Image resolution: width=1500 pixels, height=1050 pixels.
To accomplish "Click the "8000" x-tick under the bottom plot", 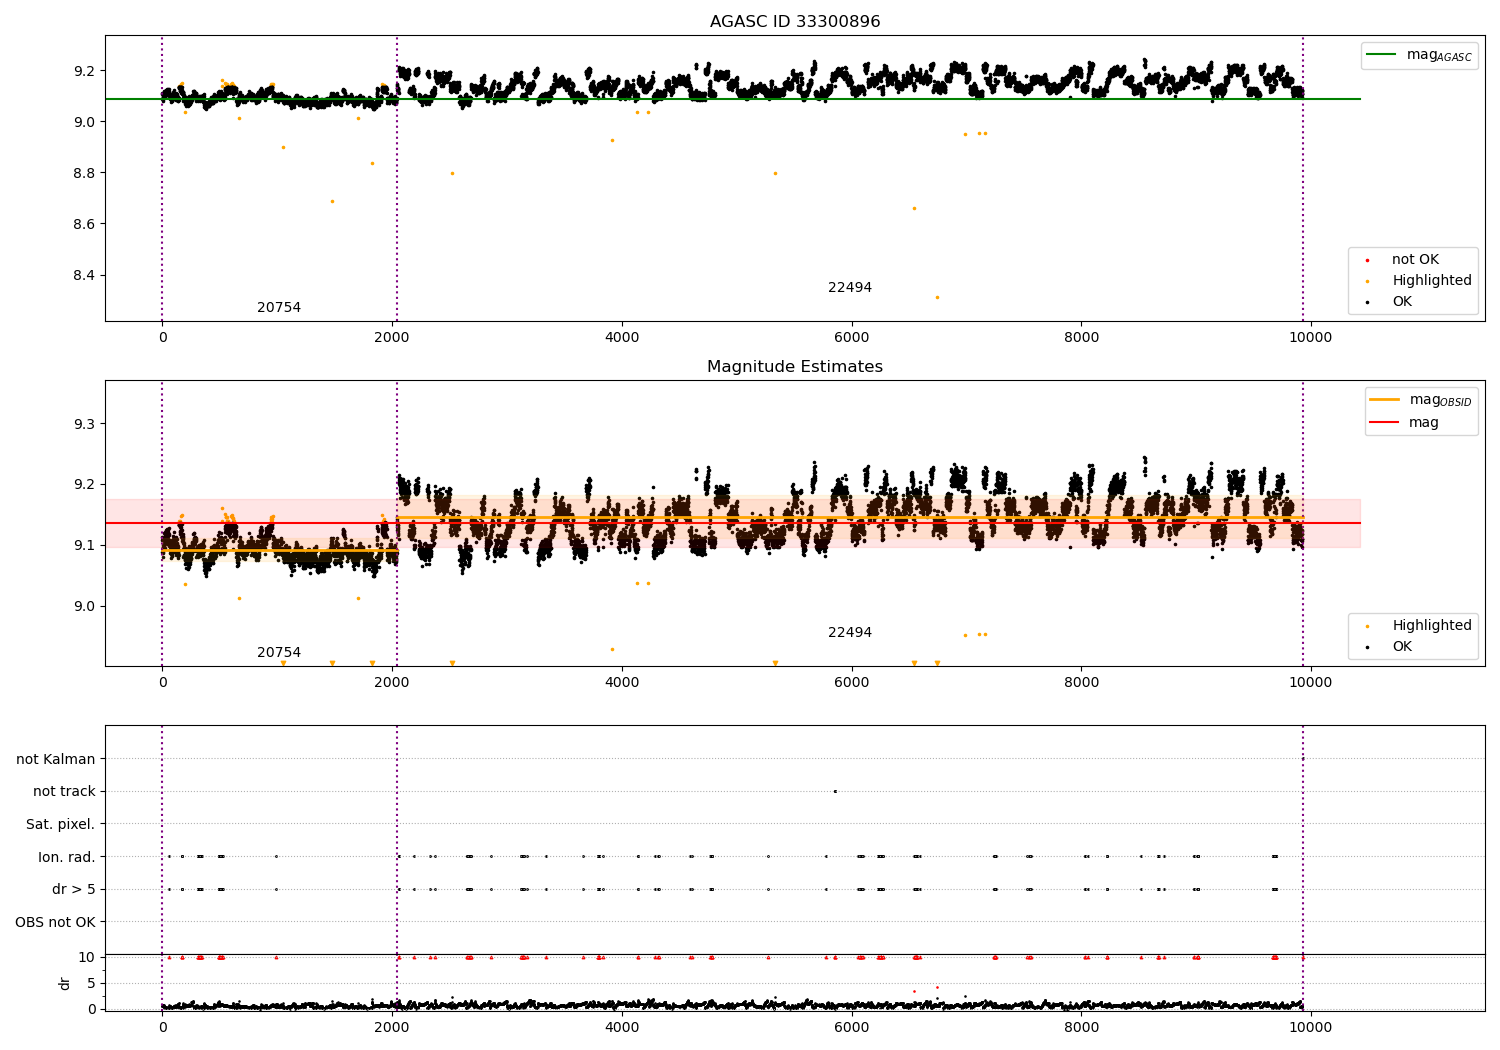I will tap(1081, 1028).
